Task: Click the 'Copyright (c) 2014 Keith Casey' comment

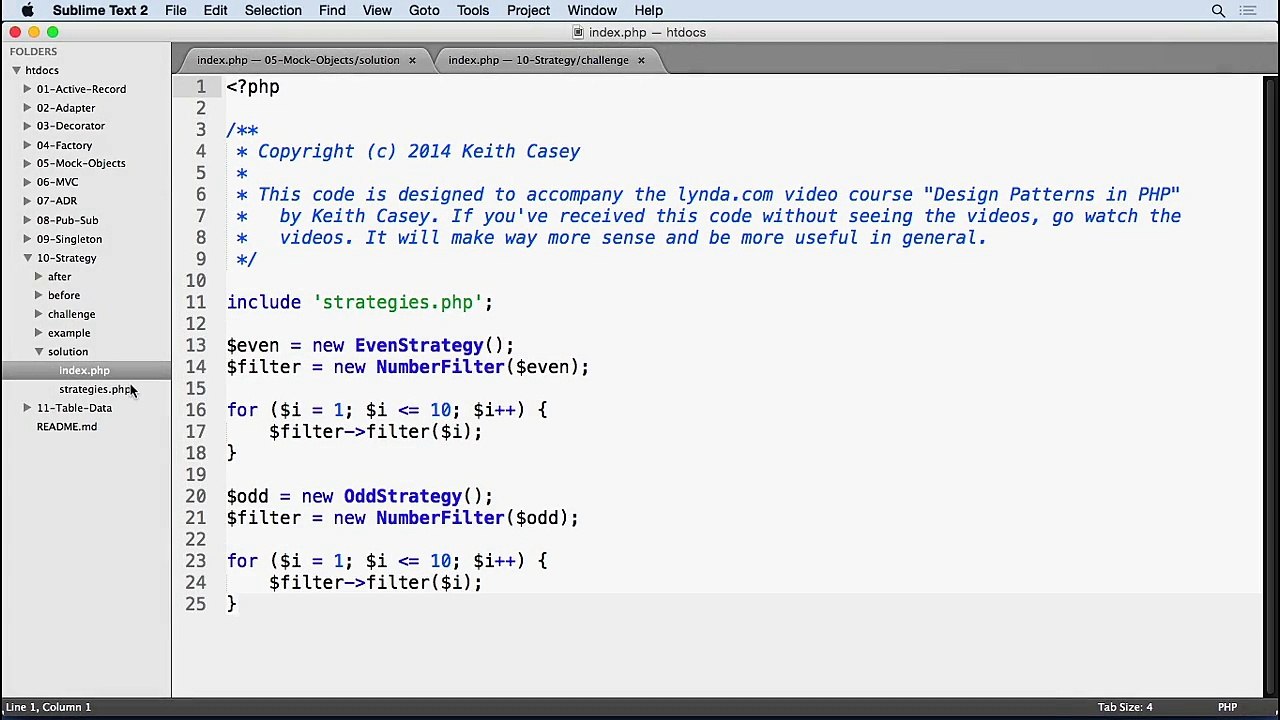Action: point(419,152)
